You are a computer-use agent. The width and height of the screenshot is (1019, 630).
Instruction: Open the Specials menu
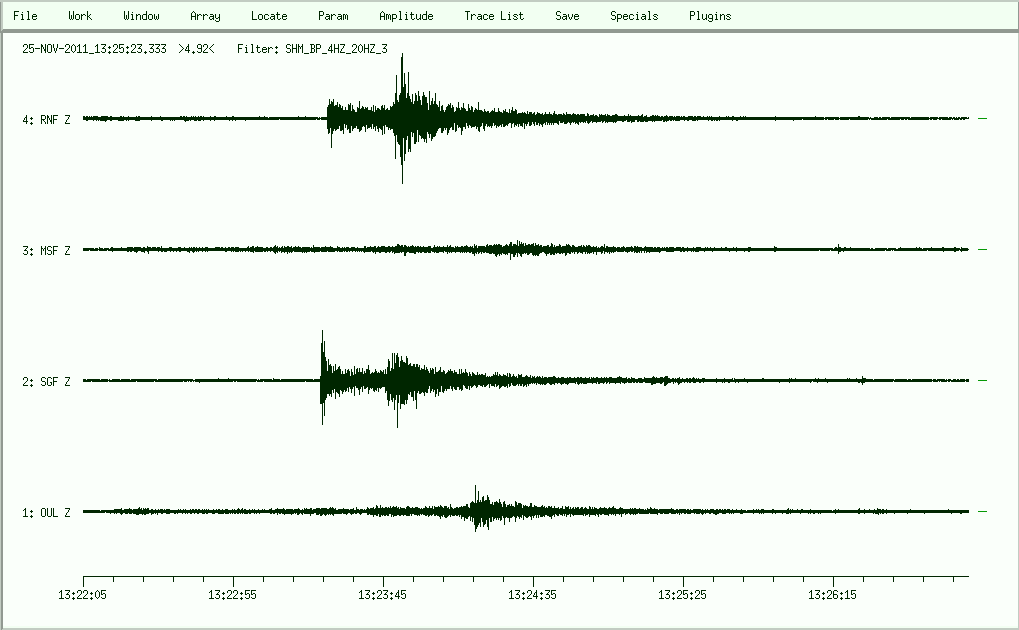pyautogui.click(x=634, y=16)
